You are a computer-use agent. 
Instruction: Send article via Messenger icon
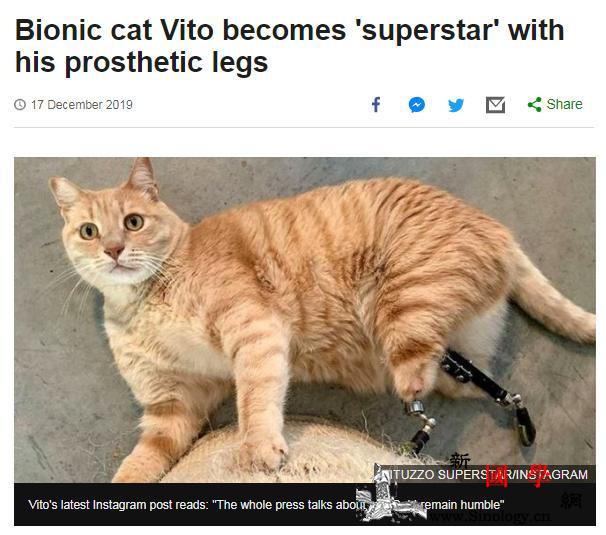(417, 105)
